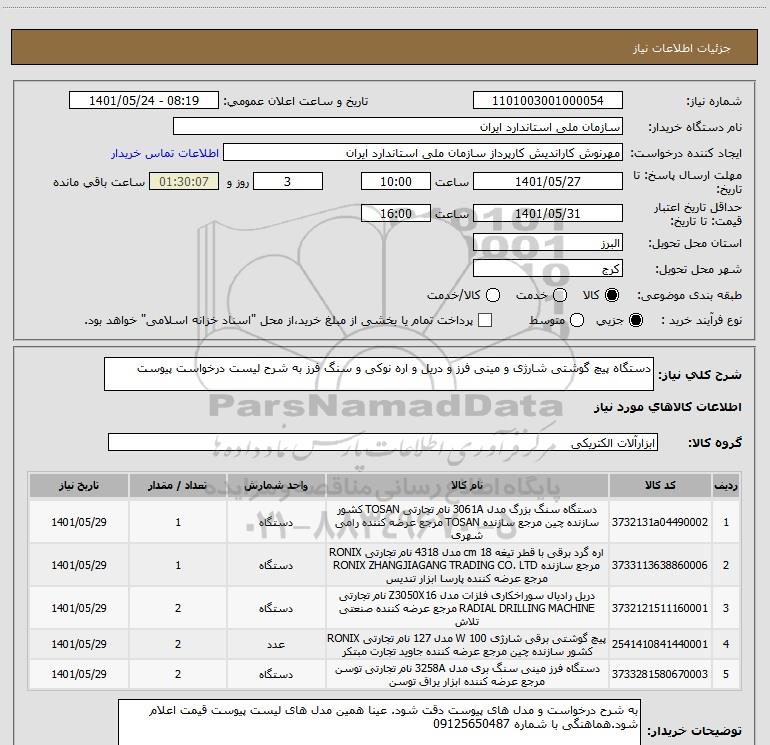
Task: Click the شماره نیاز field 1101003001000054
Action: click(548, 101)
